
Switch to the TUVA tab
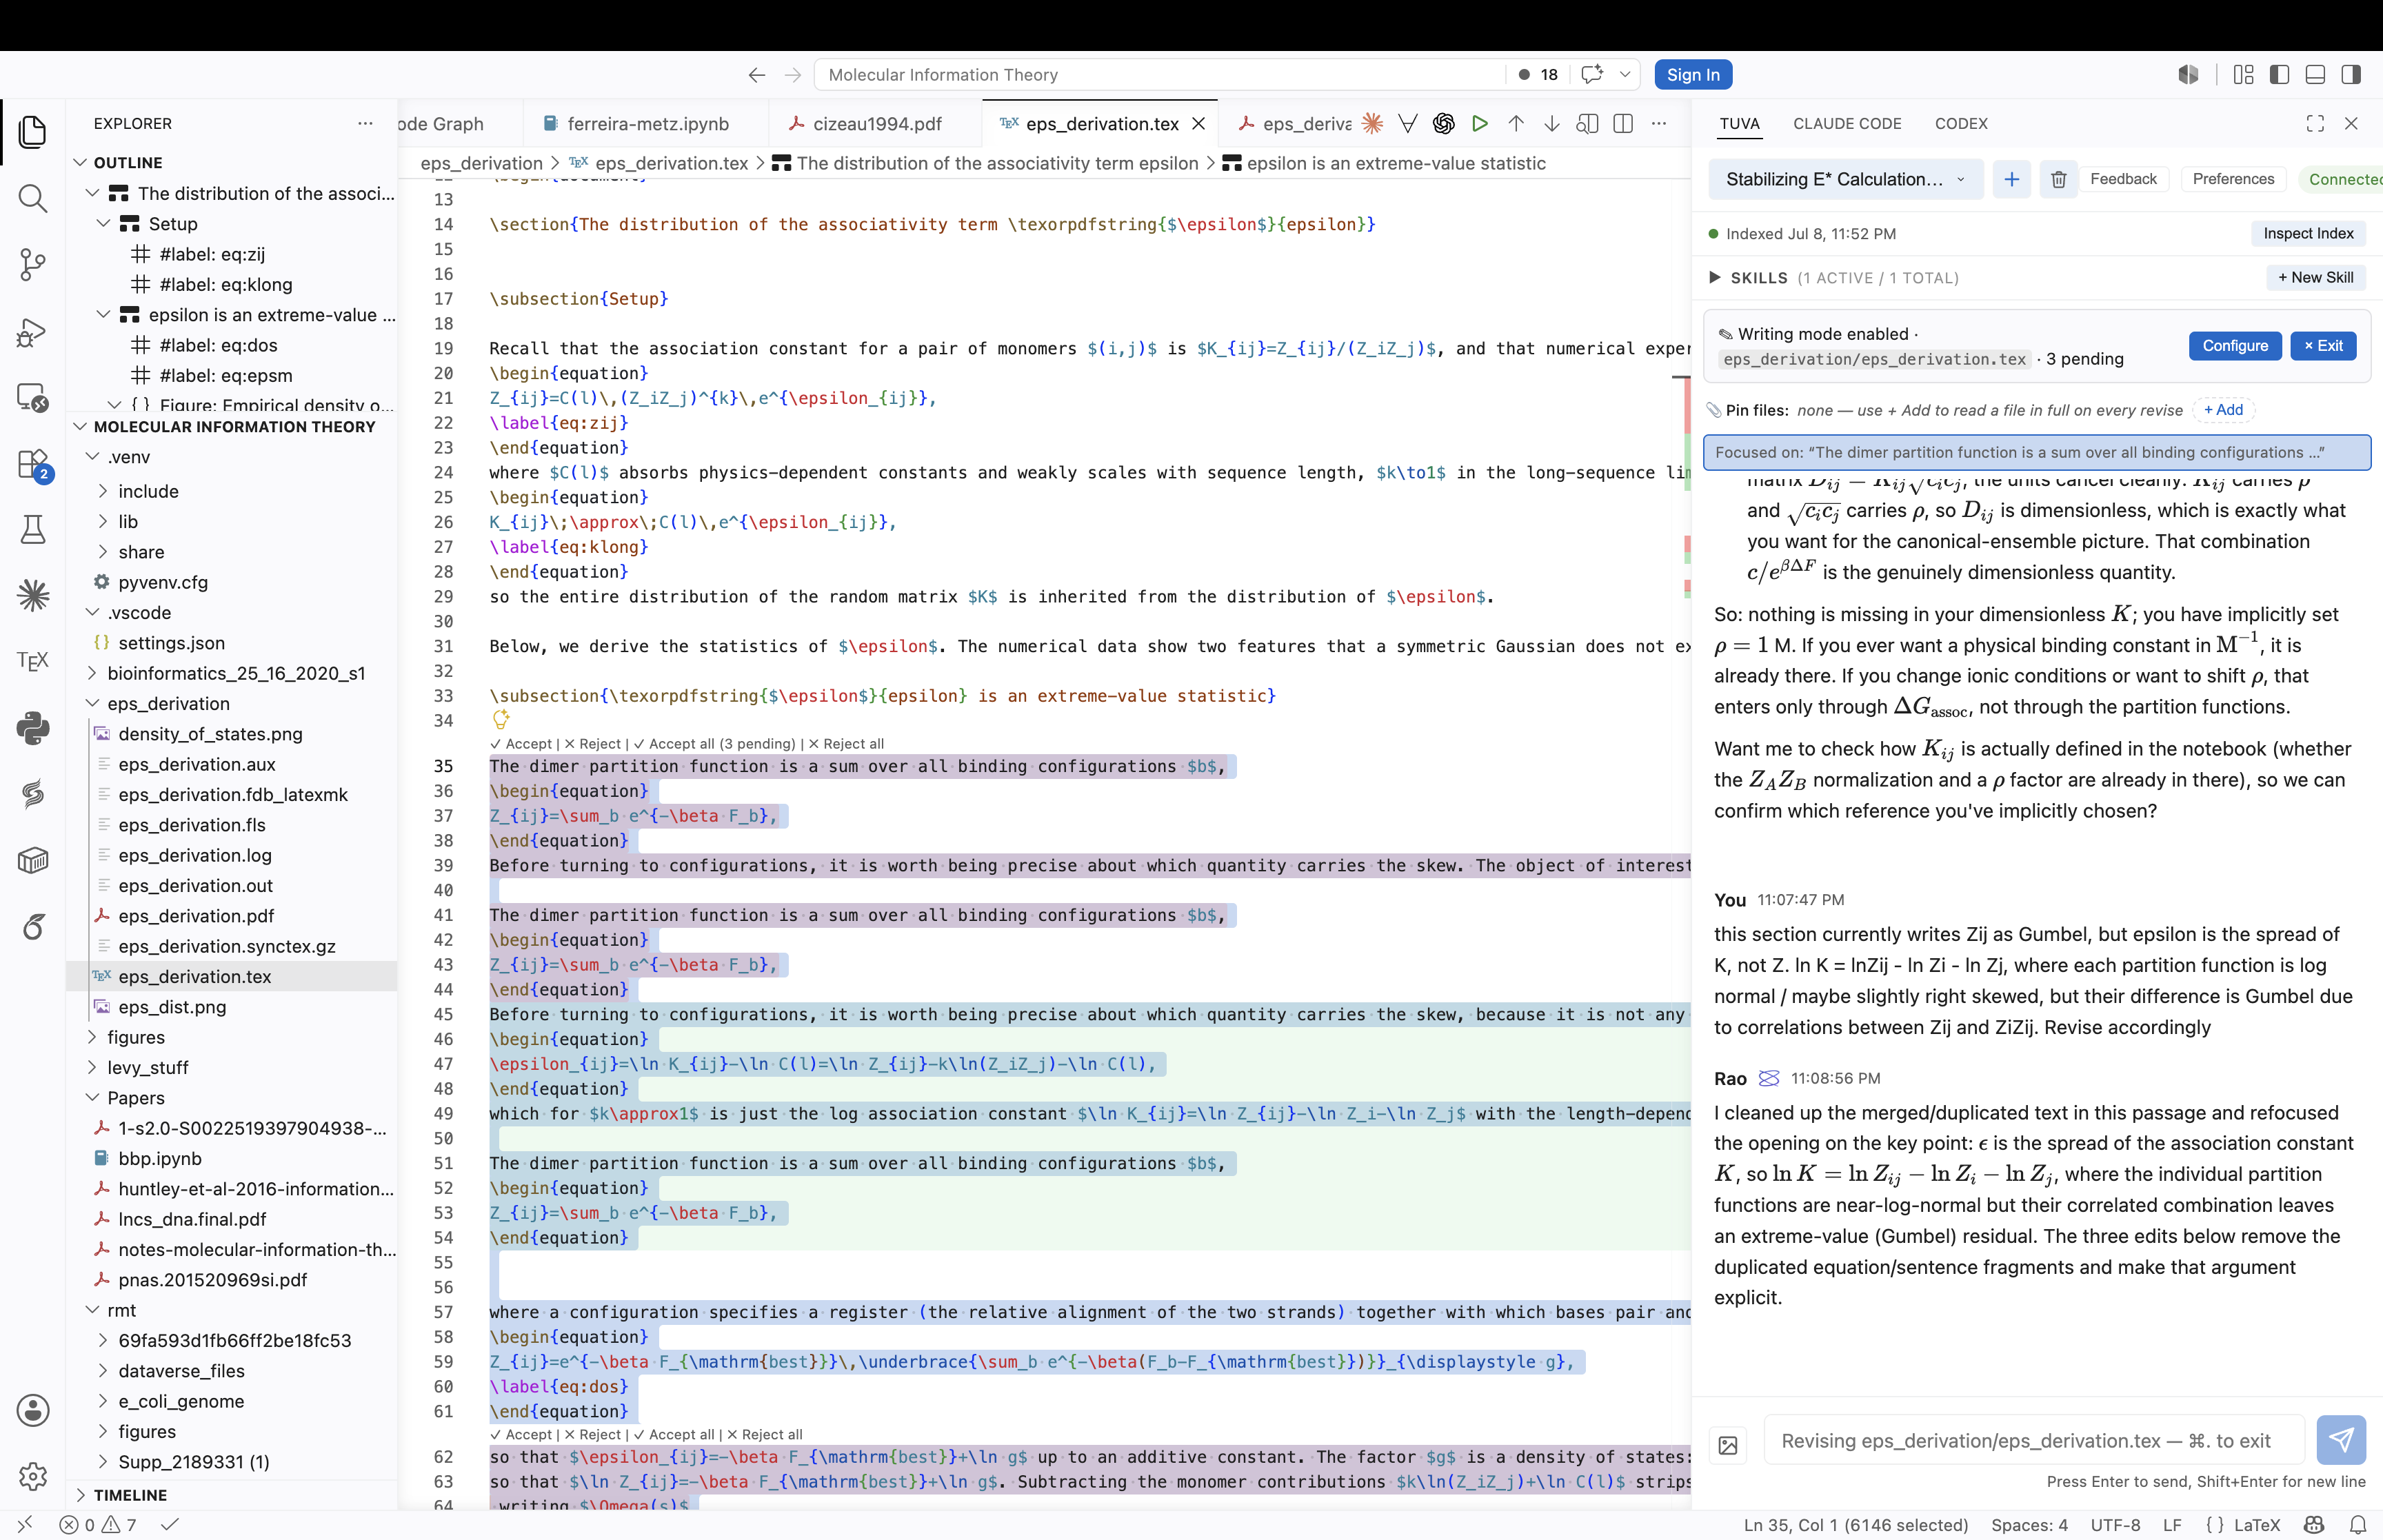1739,124
